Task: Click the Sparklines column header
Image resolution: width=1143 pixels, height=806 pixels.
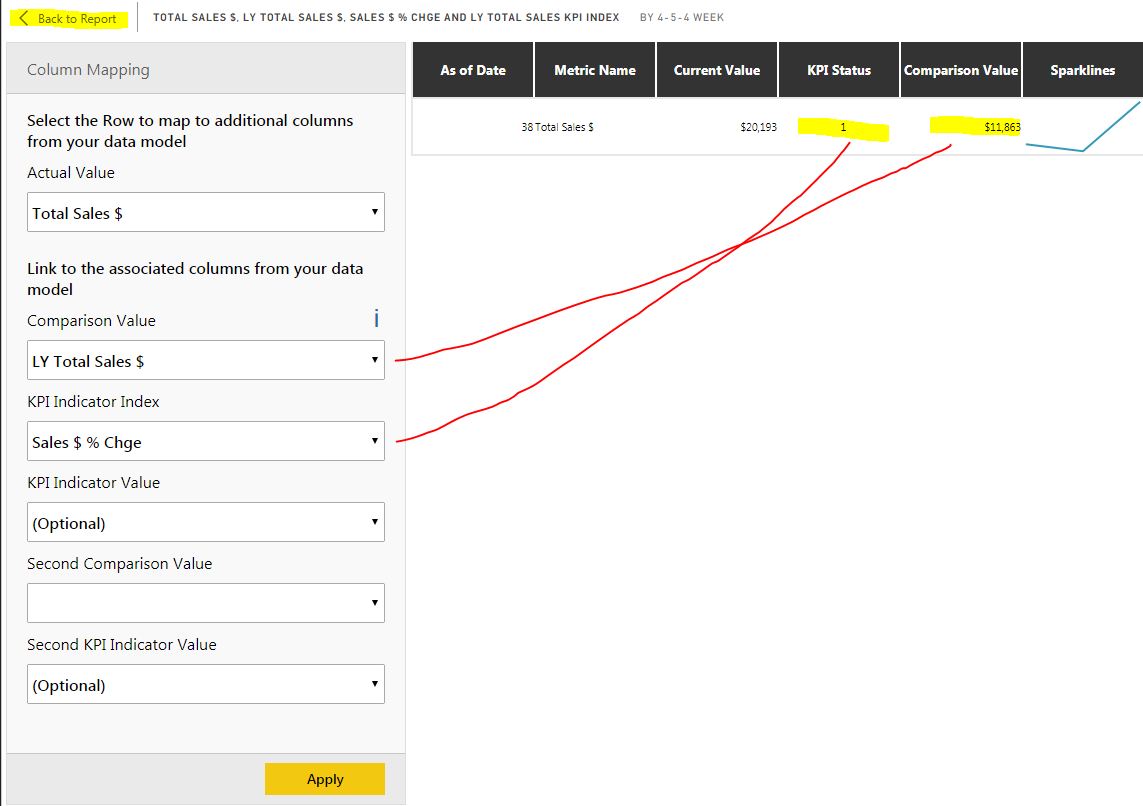Action: pyautogui.click(x=1083, y=70)
